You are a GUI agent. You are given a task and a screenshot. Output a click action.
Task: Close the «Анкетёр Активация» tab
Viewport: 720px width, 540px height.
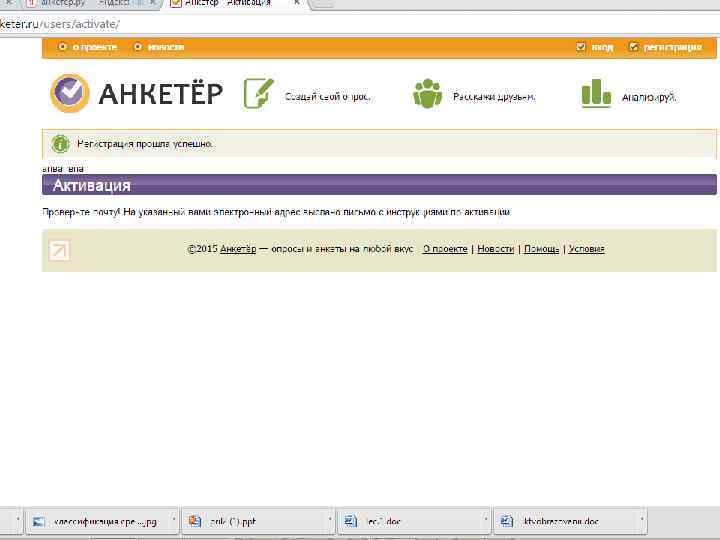297,3
